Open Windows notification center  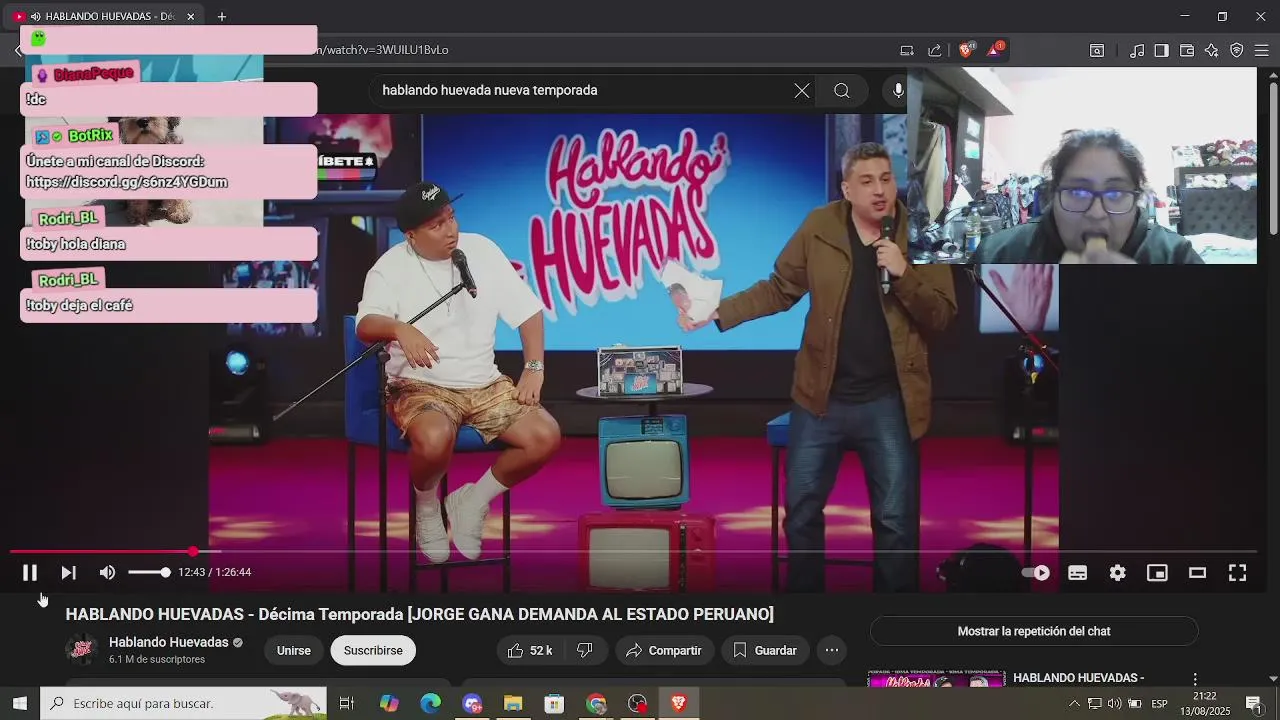pyautogui.click(x=1253, y=704)
